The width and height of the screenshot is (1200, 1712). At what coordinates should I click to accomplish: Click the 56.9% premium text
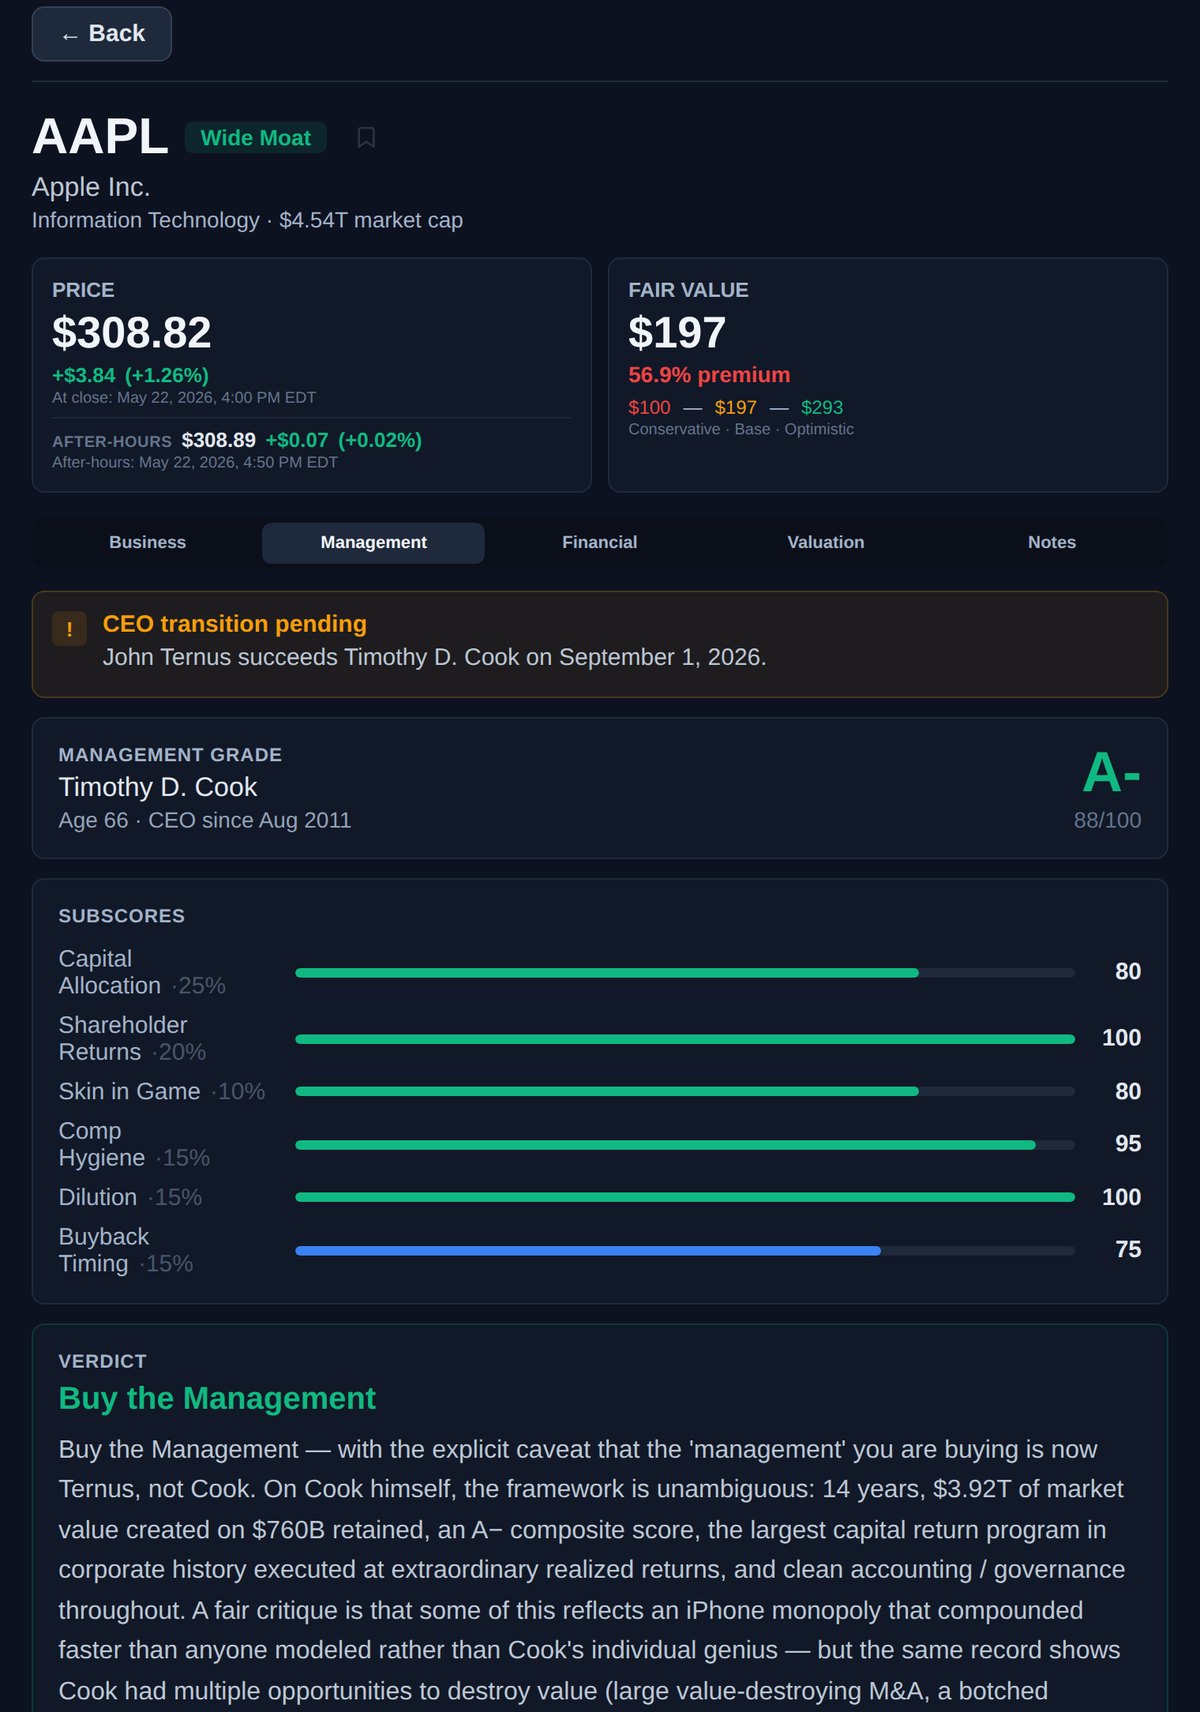coord(709,375)
